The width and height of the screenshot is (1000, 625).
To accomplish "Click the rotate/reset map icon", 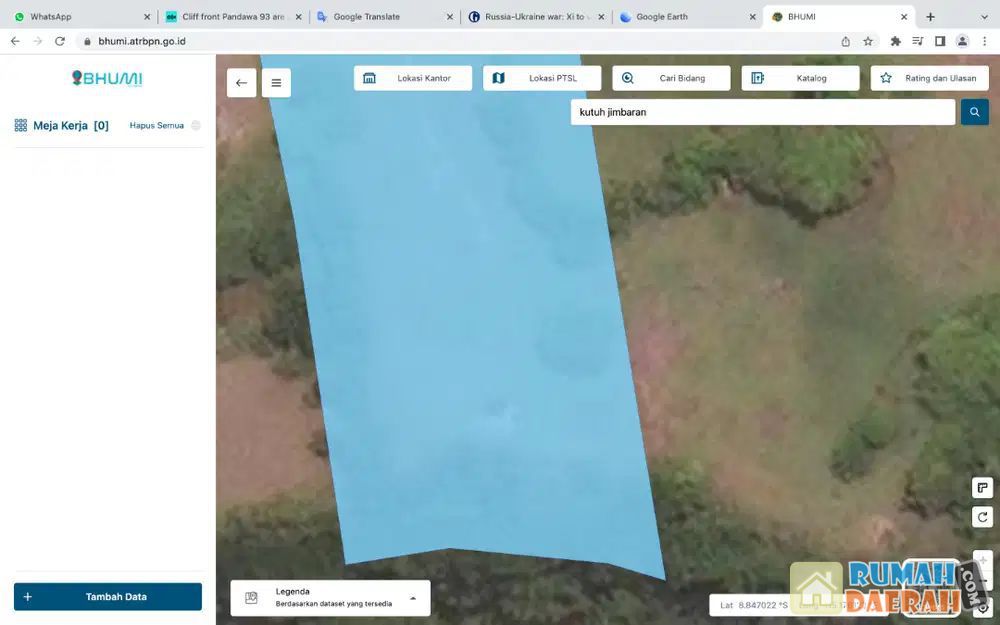I will click(x=982, y=517).
